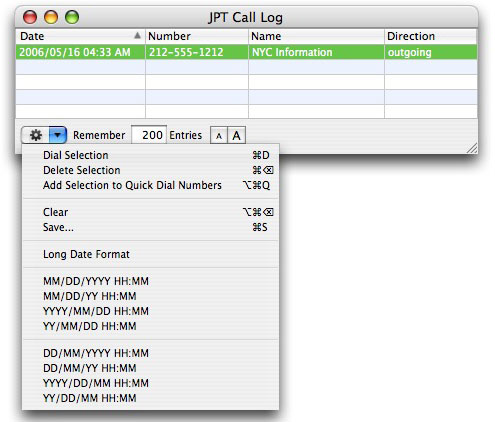This screenshot has height=422, width=495.
Task: Close the JPT Call Log window
Action: [30, 17]
